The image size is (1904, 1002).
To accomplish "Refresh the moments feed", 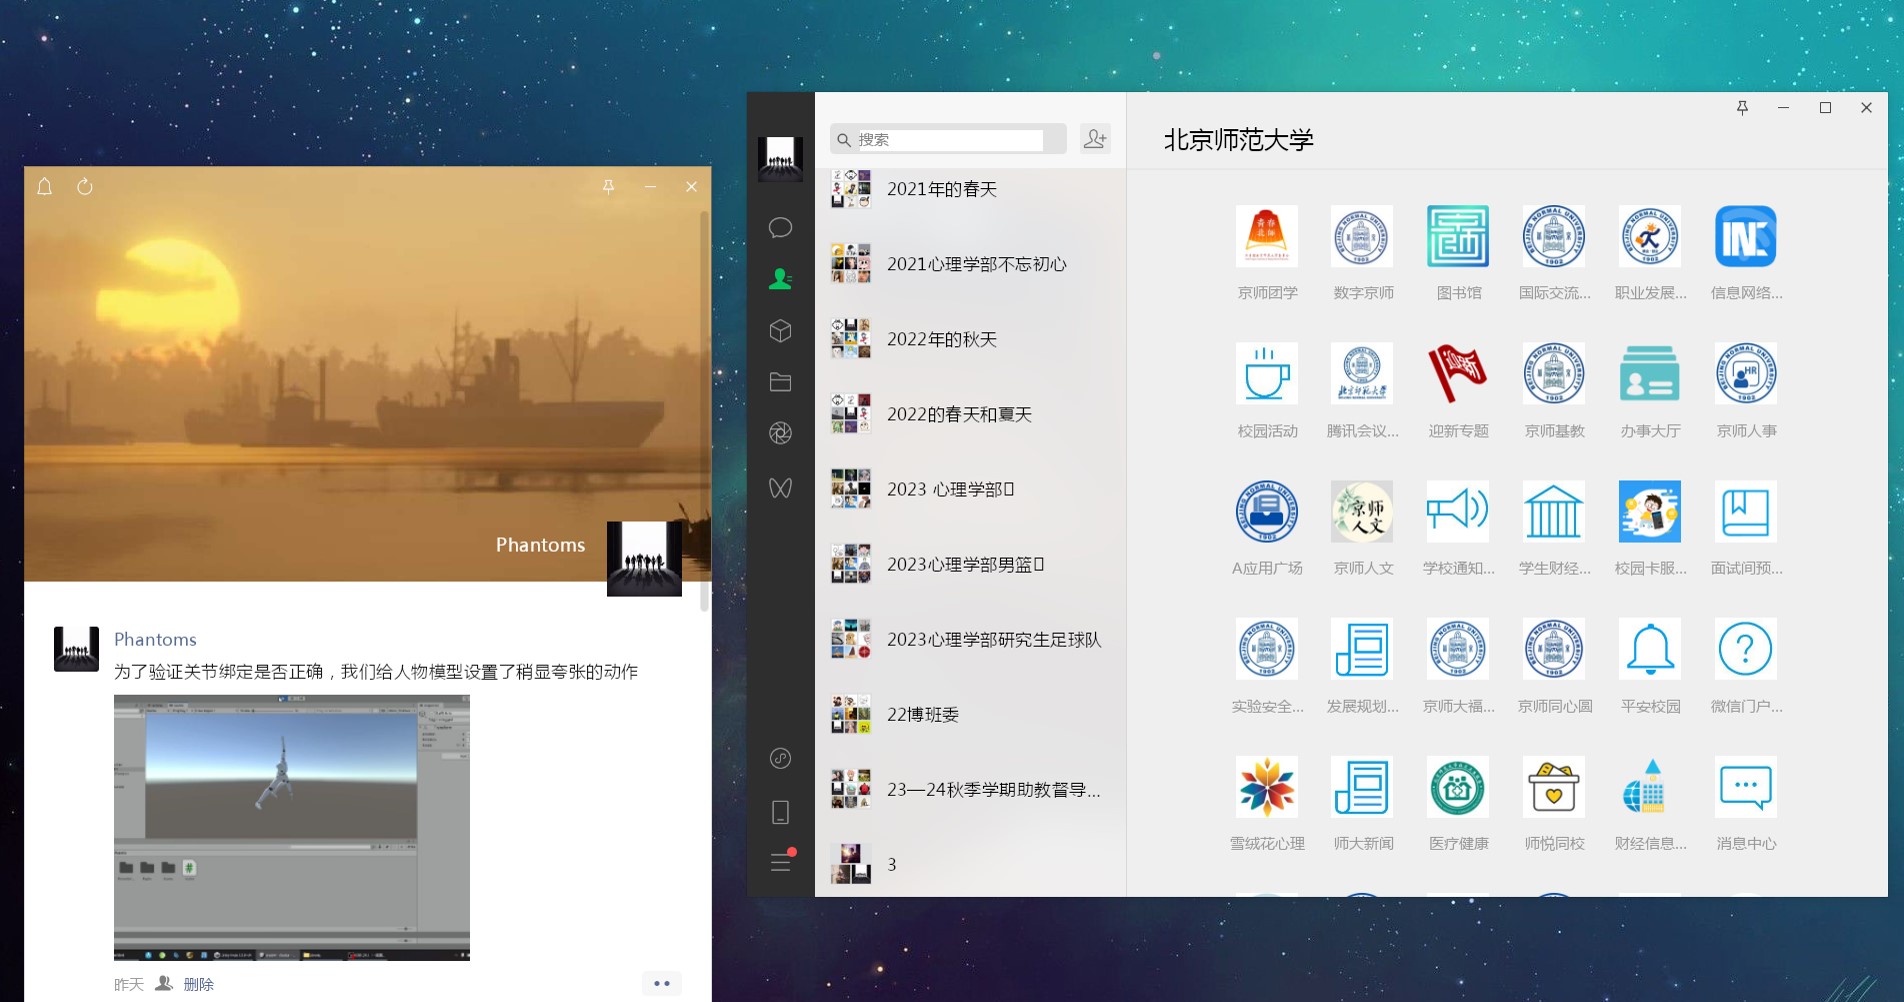I will 85,186.
